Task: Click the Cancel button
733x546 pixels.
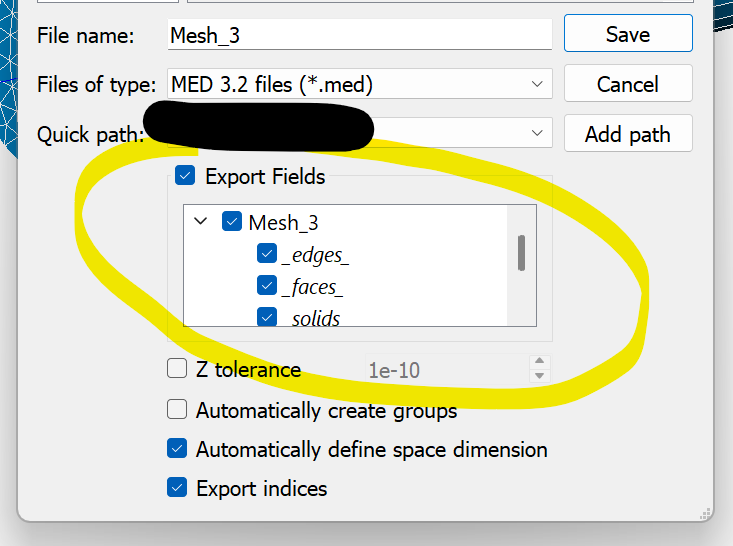Action: (x=627, y=84)
